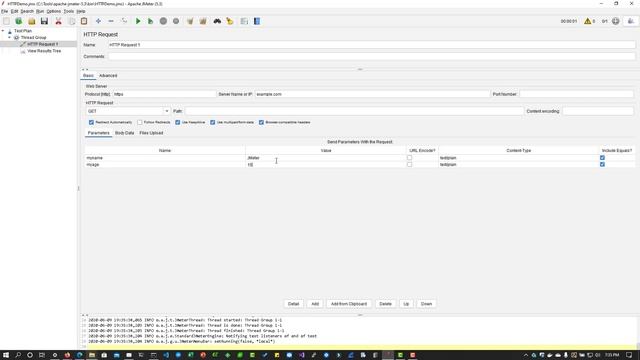This screenshot has height=360, width=640.
Task: Open the Run menu
Action: (x=40, y=11)
